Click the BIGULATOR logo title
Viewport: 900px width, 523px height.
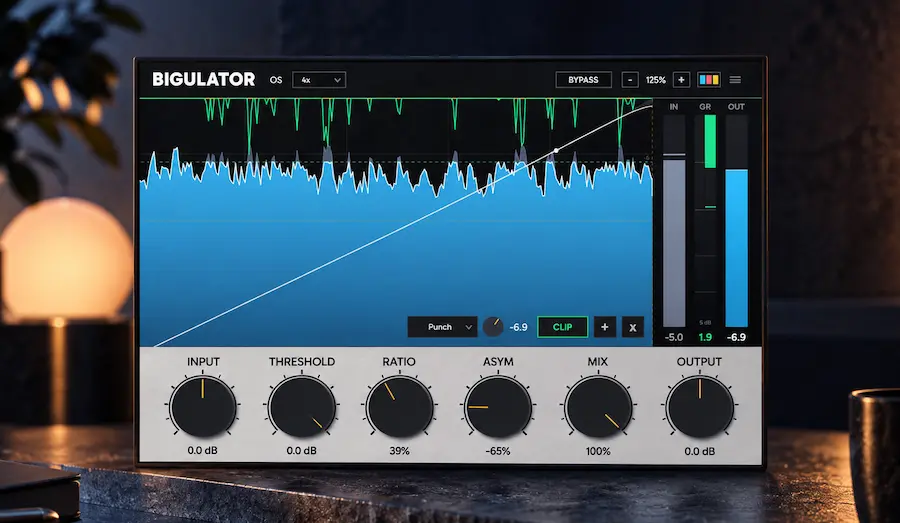pos(203,79)
